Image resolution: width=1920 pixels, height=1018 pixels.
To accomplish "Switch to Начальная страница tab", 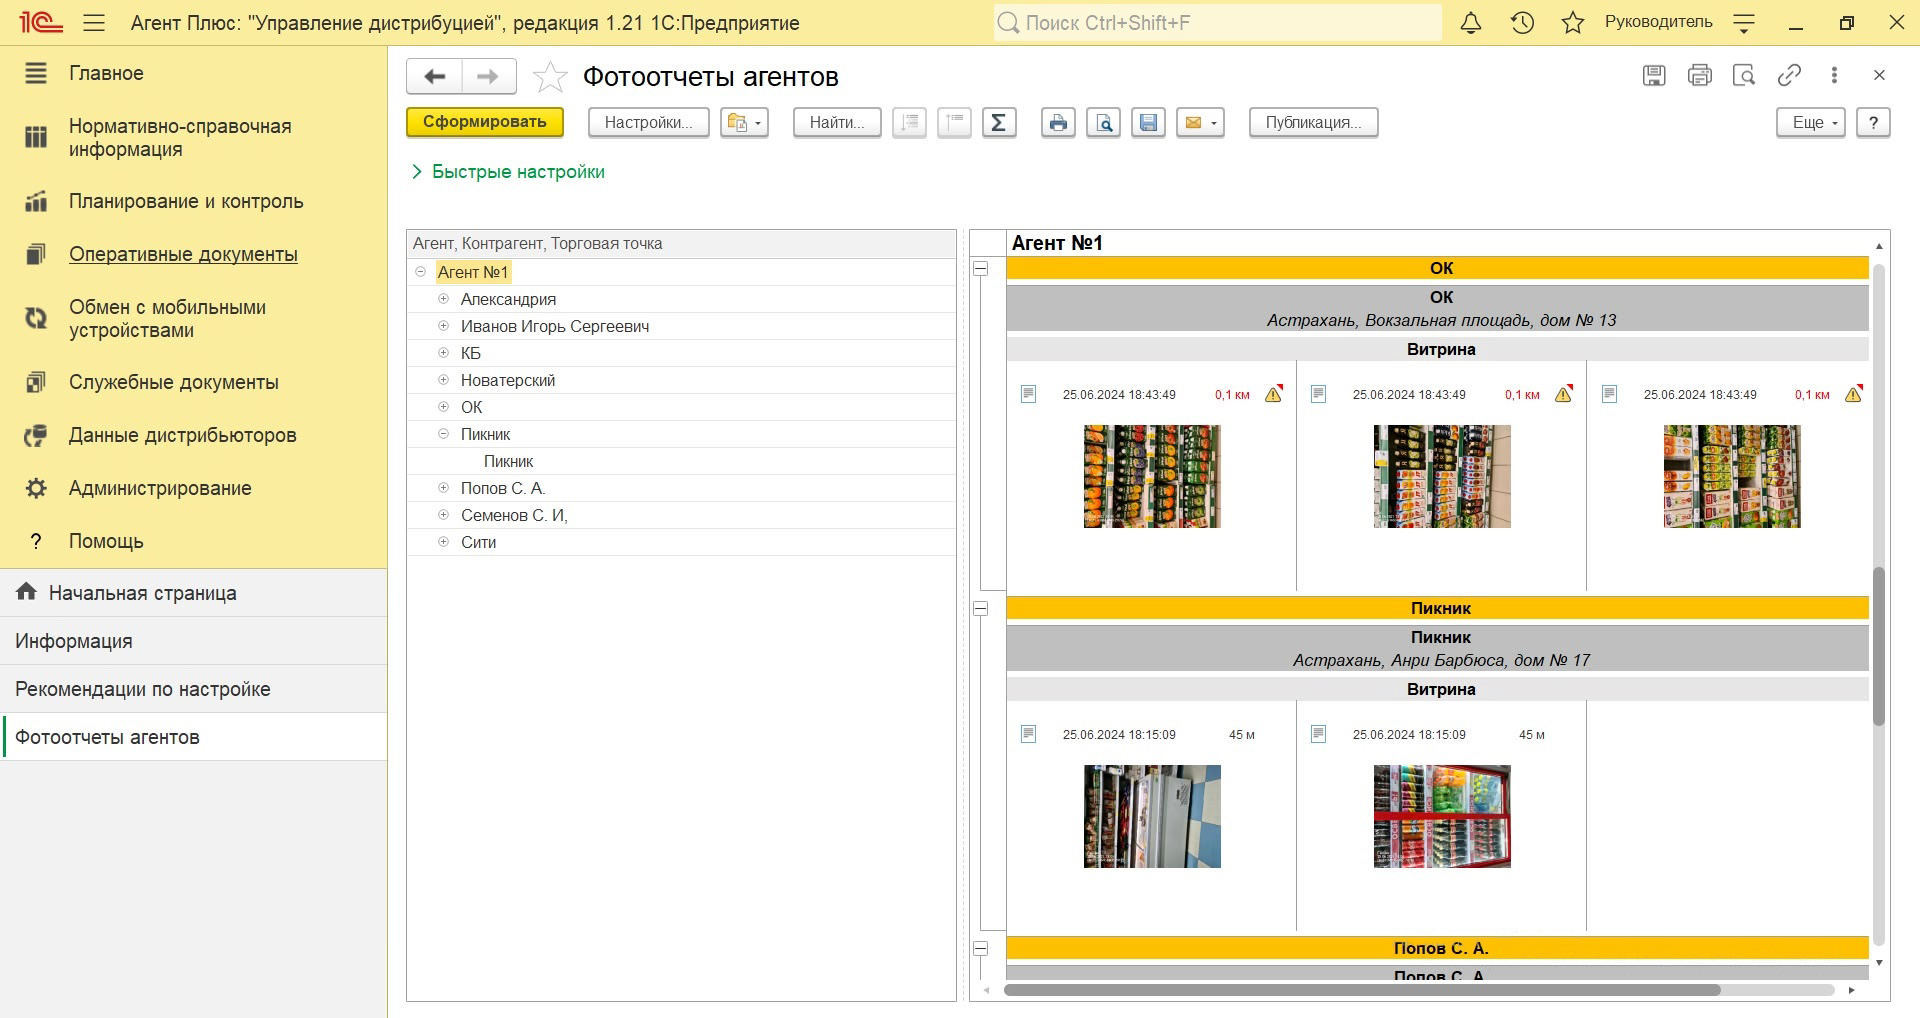I will [x=142, y=593].
